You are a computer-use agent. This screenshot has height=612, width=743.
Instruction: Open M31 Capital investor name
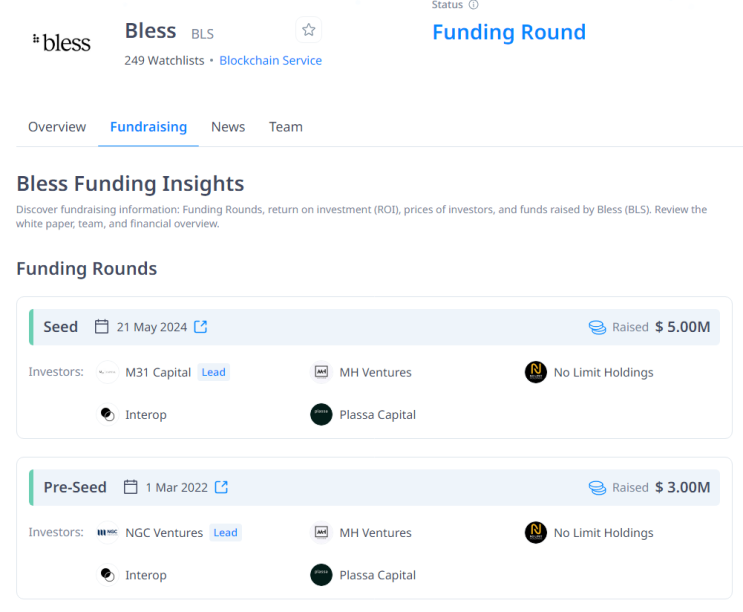(x=158, y=372)
